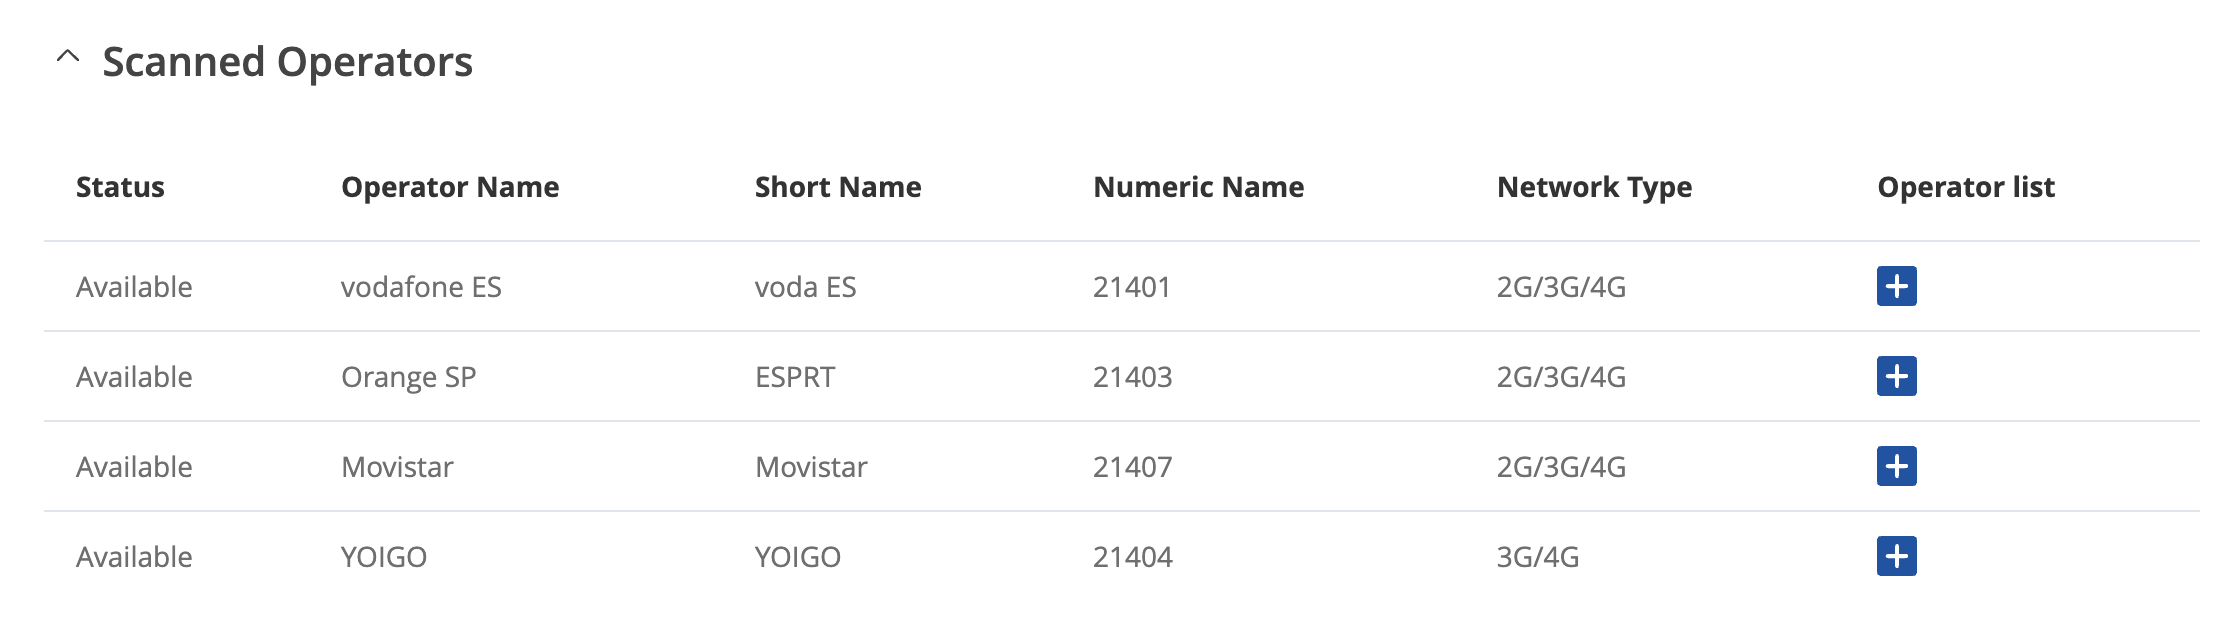Click the 3G/4G network type cell

(x=1538, y=557)
